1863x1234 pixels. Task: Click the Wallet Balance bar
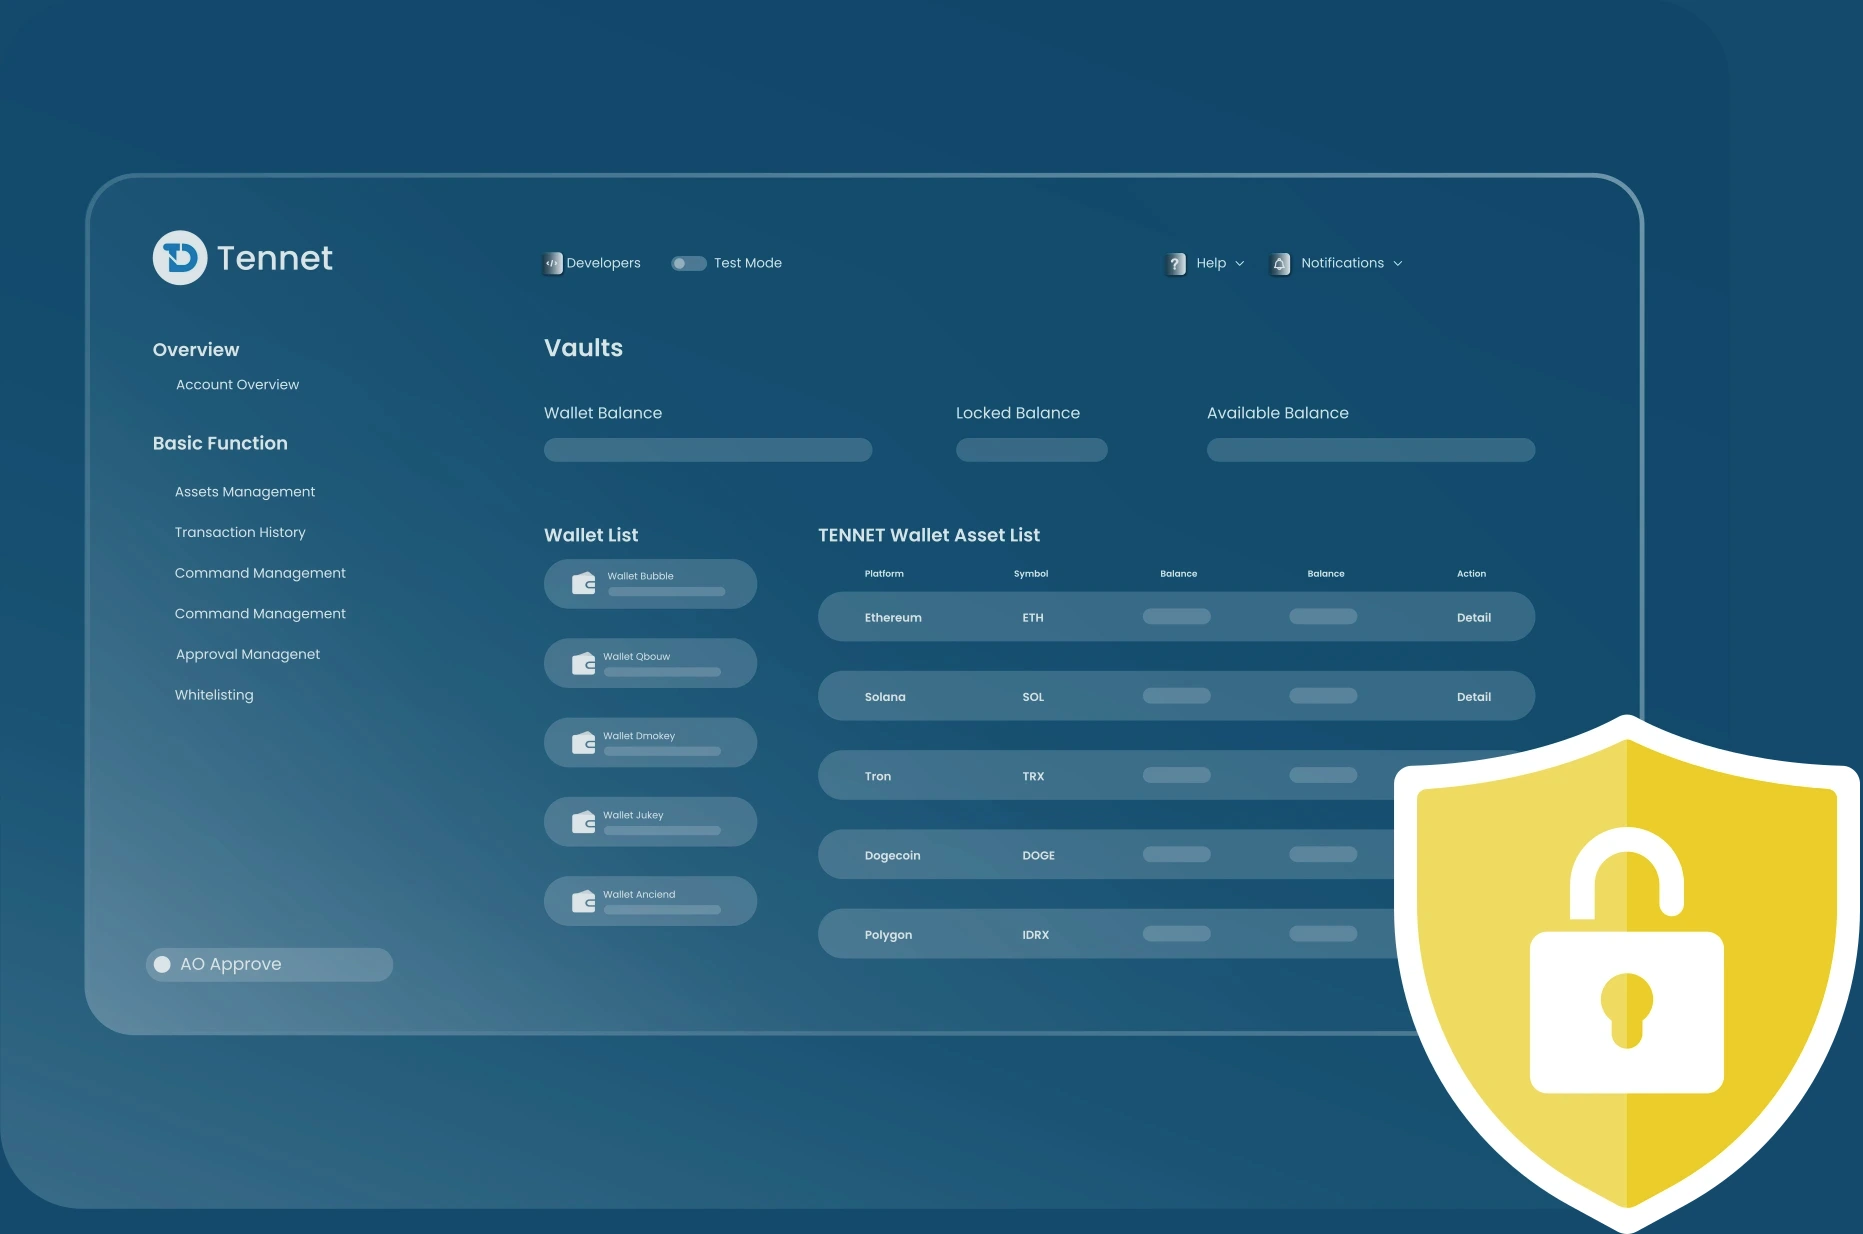(x=707, y=450)
